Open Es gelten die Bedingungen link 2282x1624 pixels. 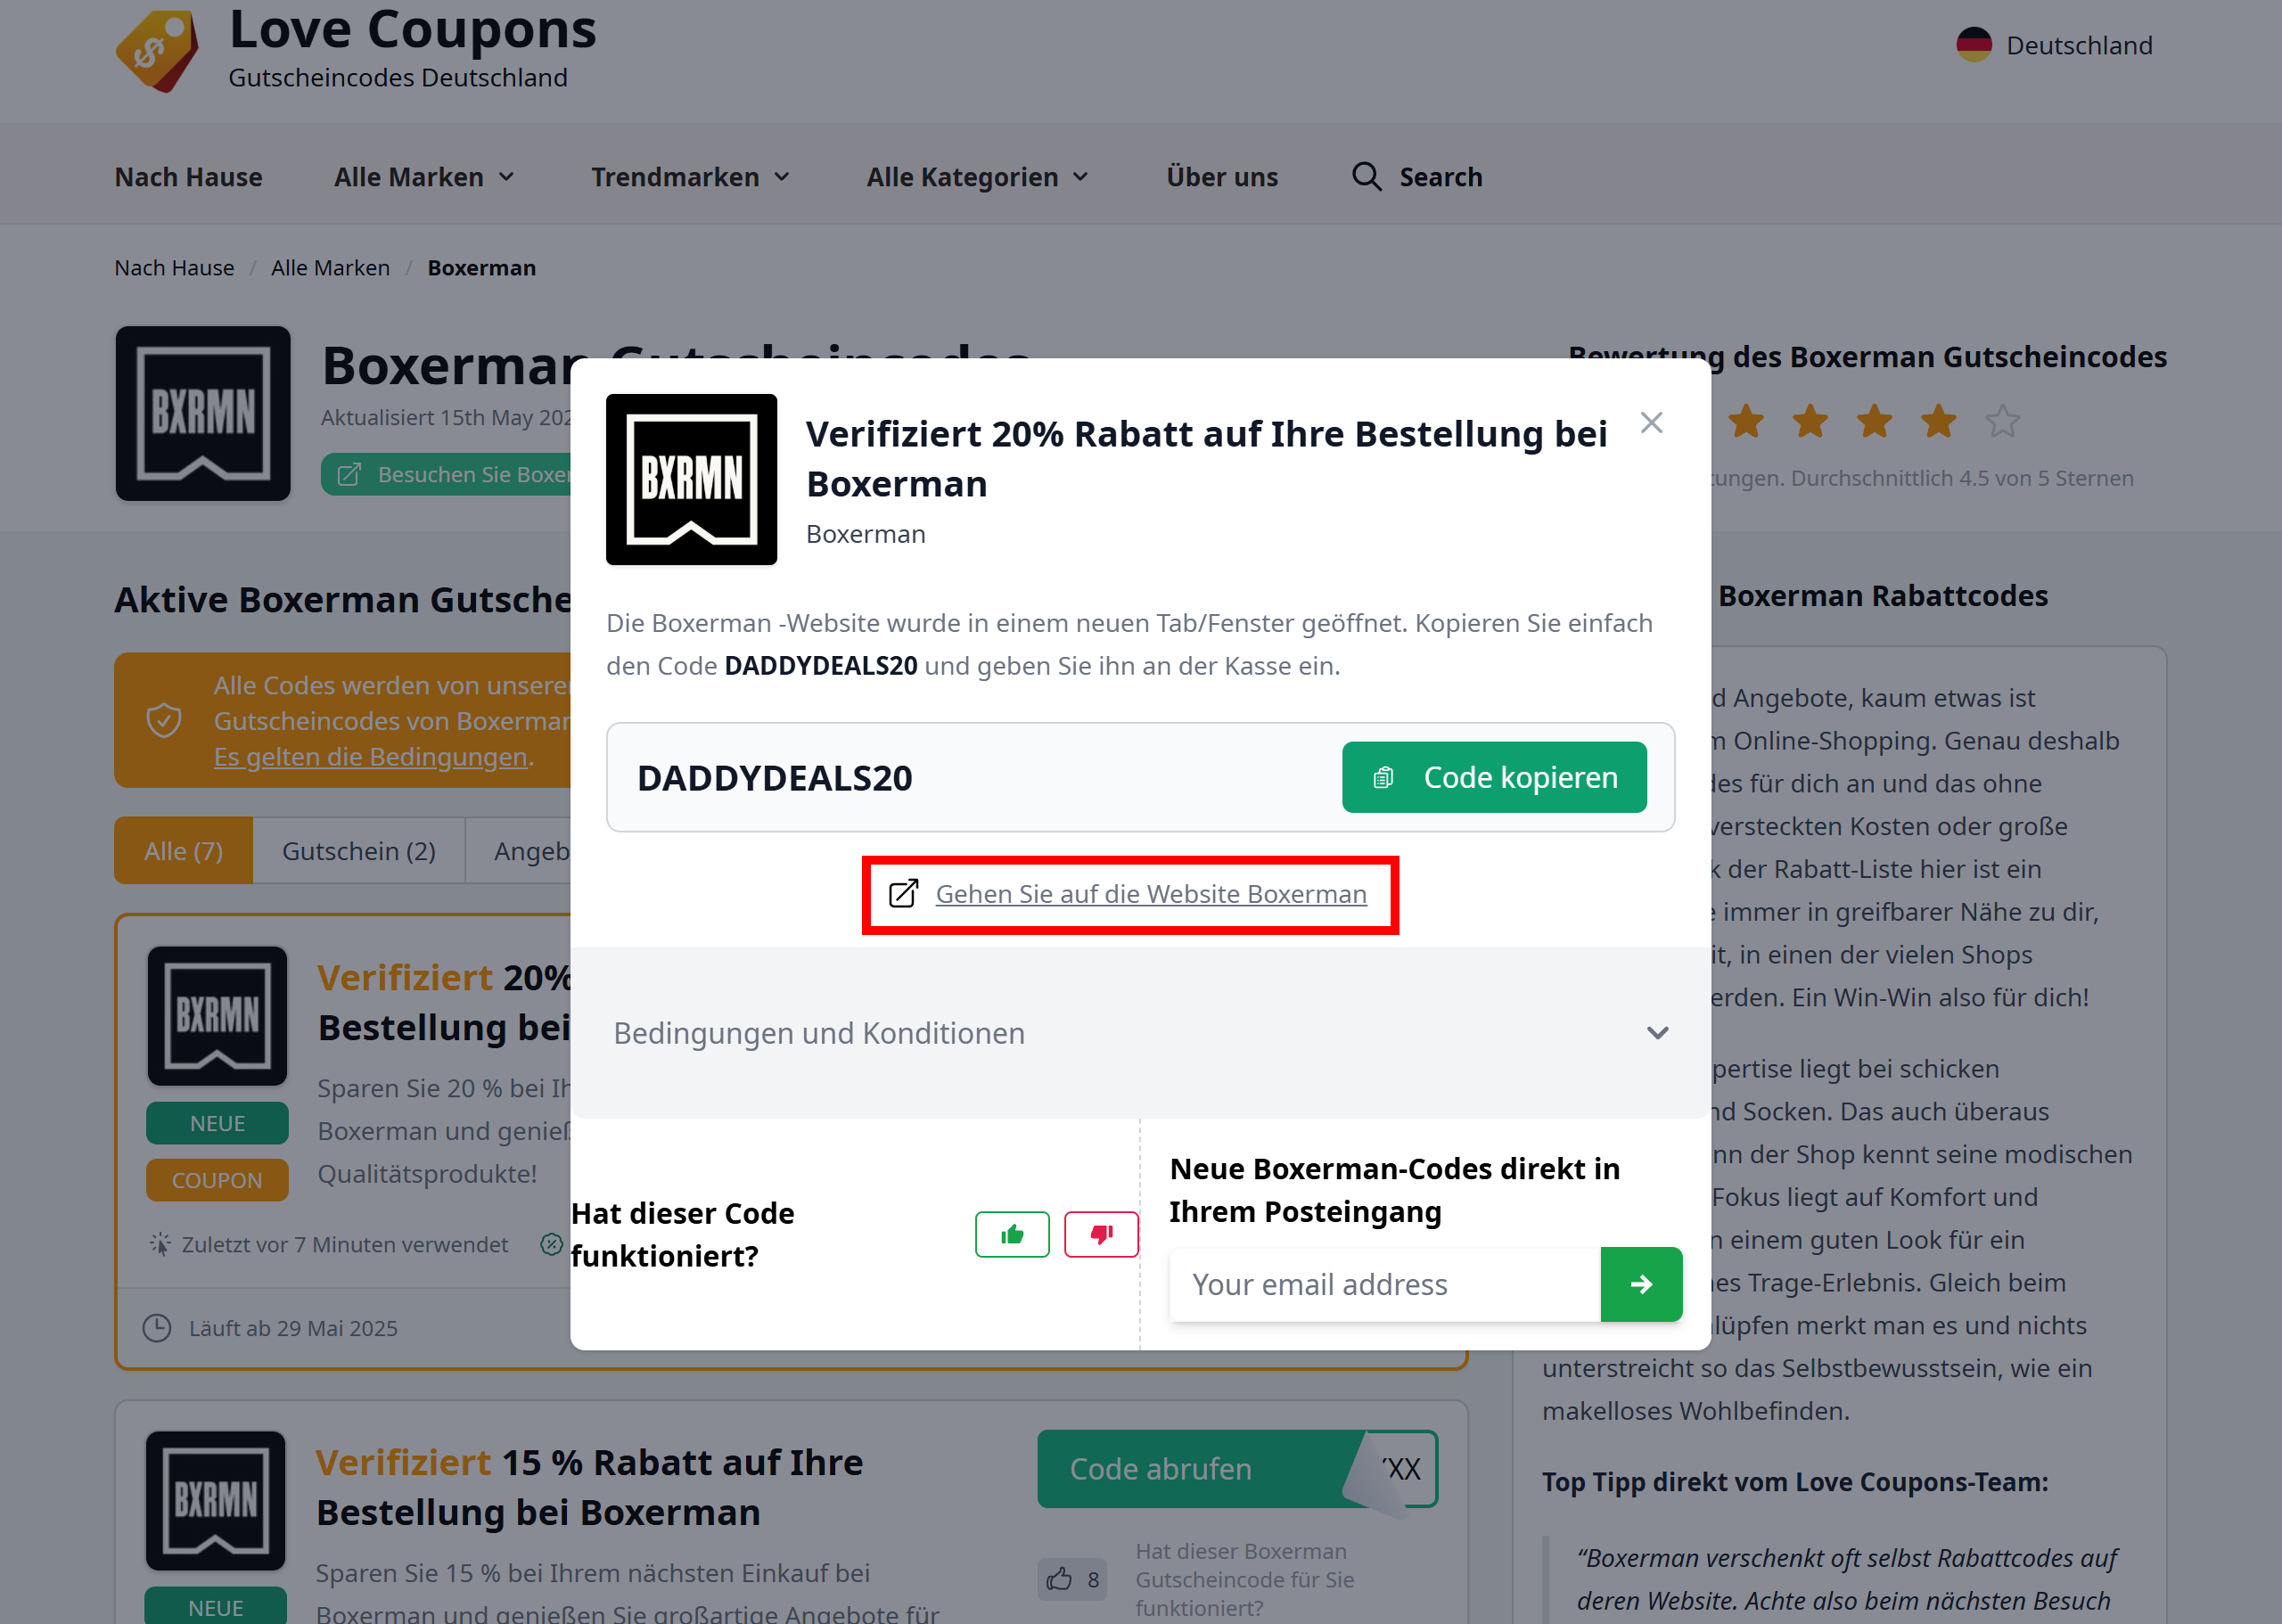coord(370,757)
